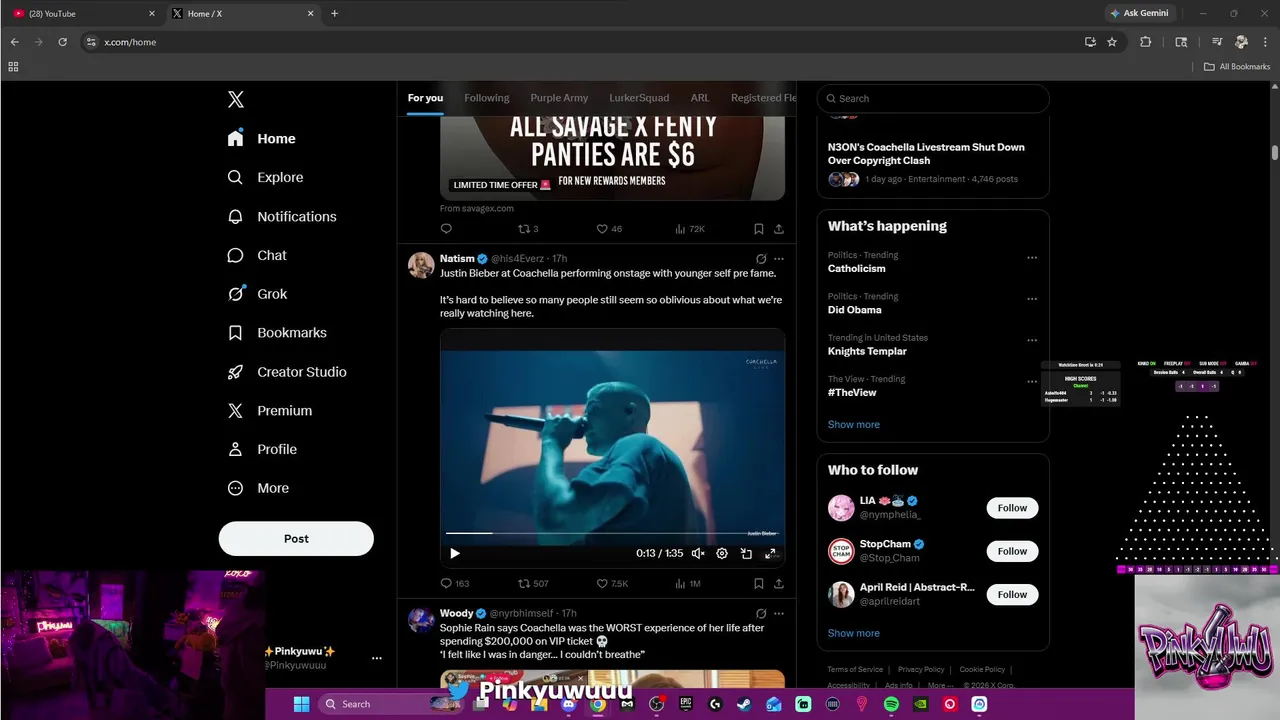Open Steam from the taskbar
Screen dimensions: 1280x720
click(x=744, y=704)
